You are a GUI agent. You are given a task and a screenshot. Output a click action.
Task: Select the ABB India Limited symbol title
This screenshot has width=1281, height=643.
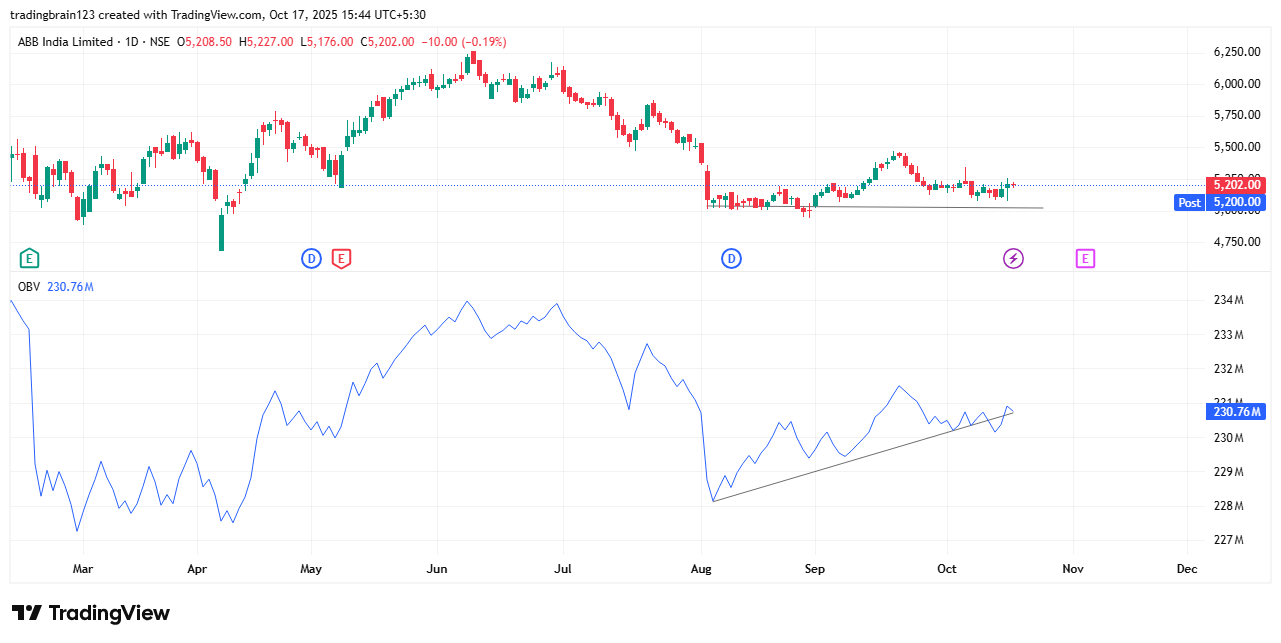point(64,42)
